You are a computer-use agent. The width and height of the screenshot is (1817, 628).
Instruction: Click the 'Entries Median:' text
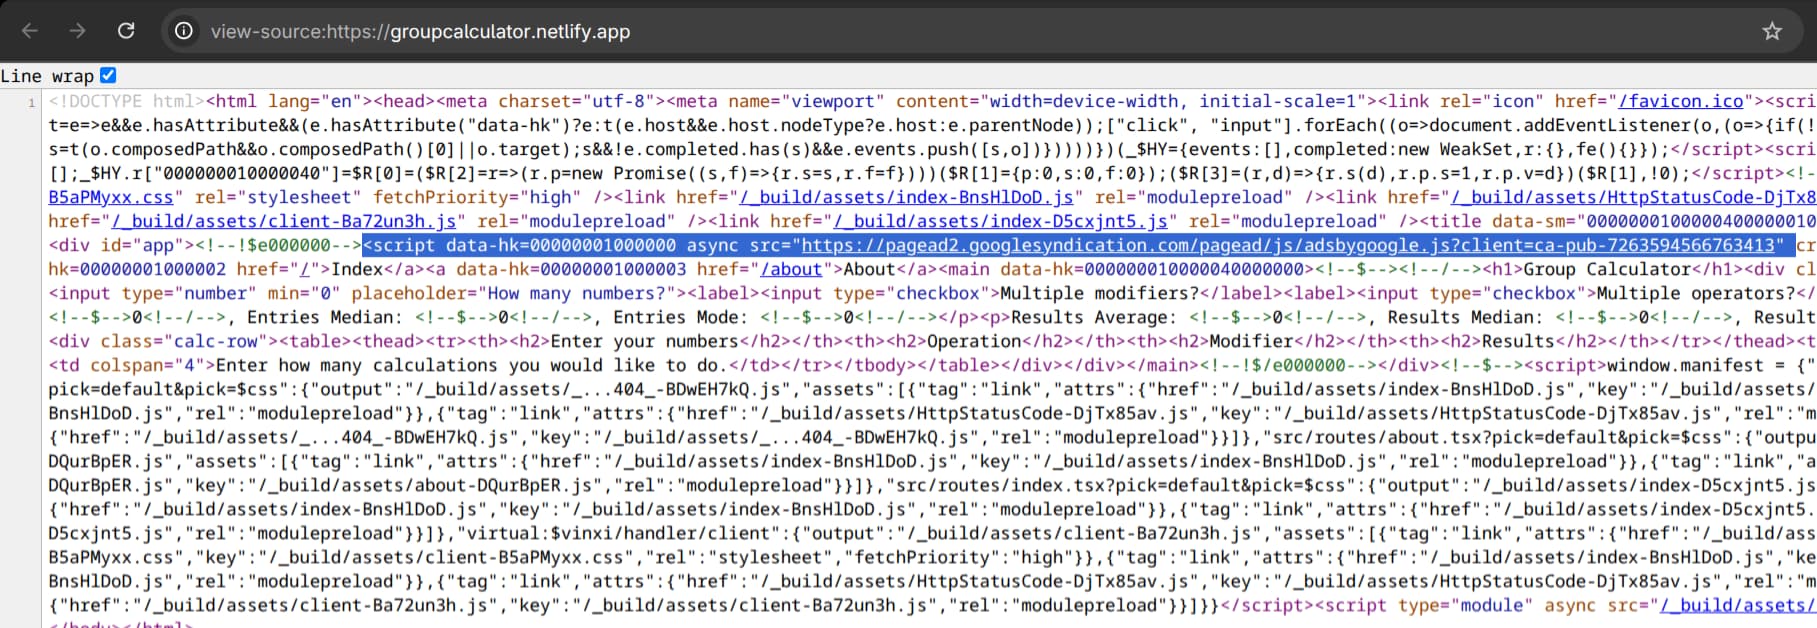point(324,317)
